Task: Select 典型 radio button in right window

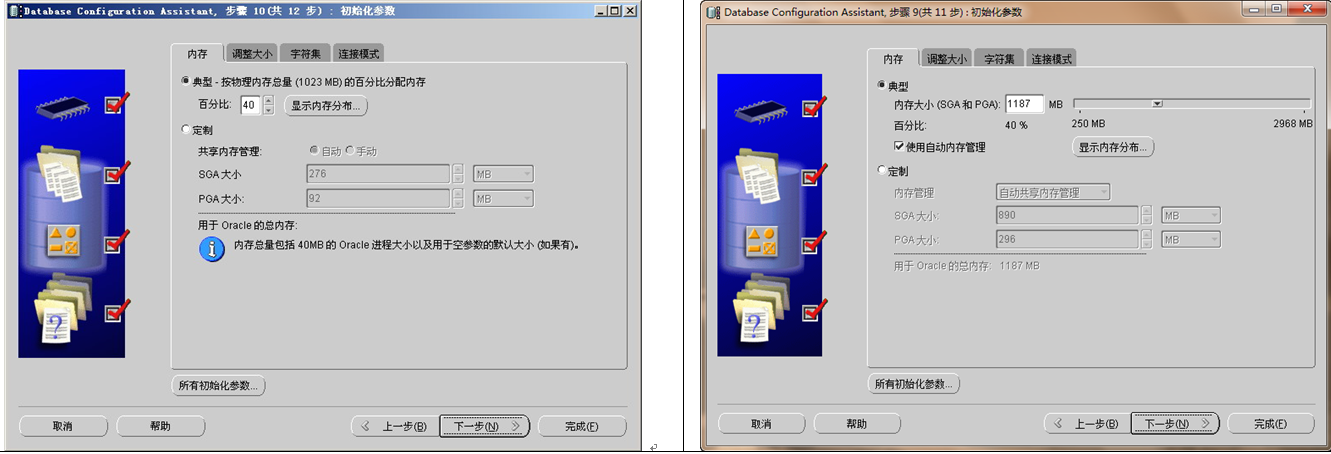Action: tap(881, 86)
